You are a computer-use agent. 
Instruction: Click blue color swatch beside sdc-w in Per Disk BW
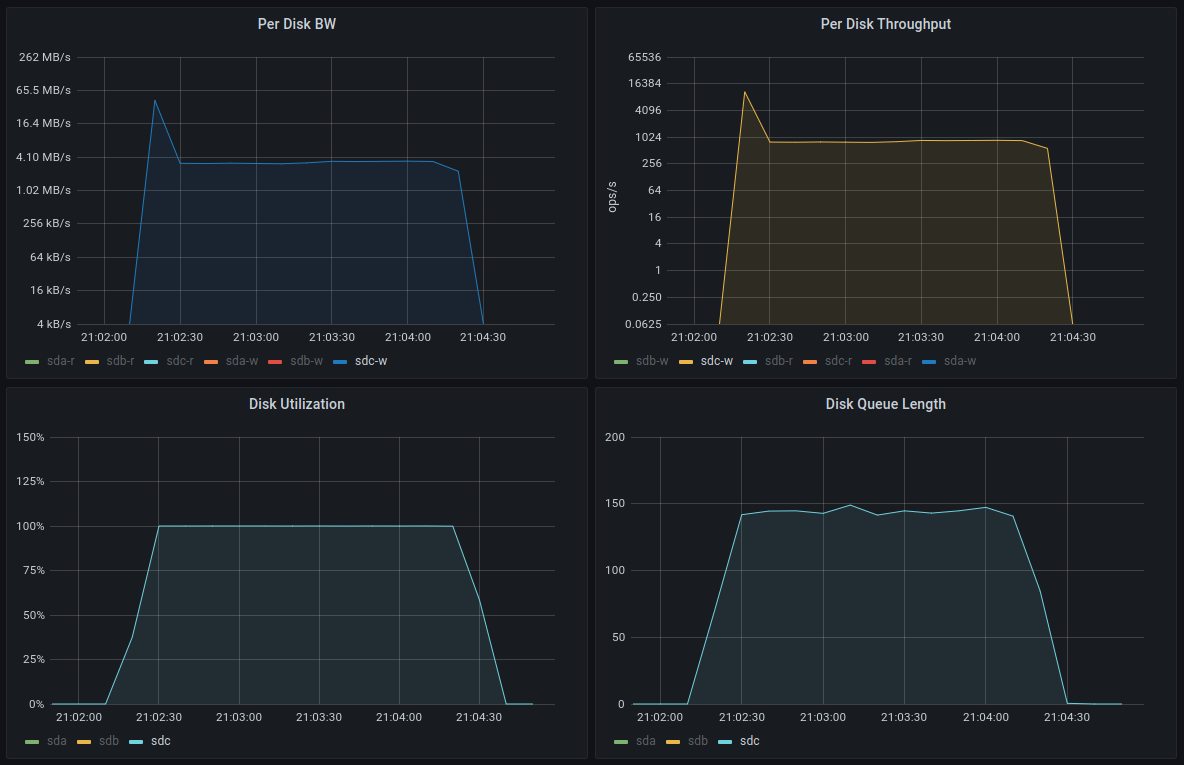point(340,361)
